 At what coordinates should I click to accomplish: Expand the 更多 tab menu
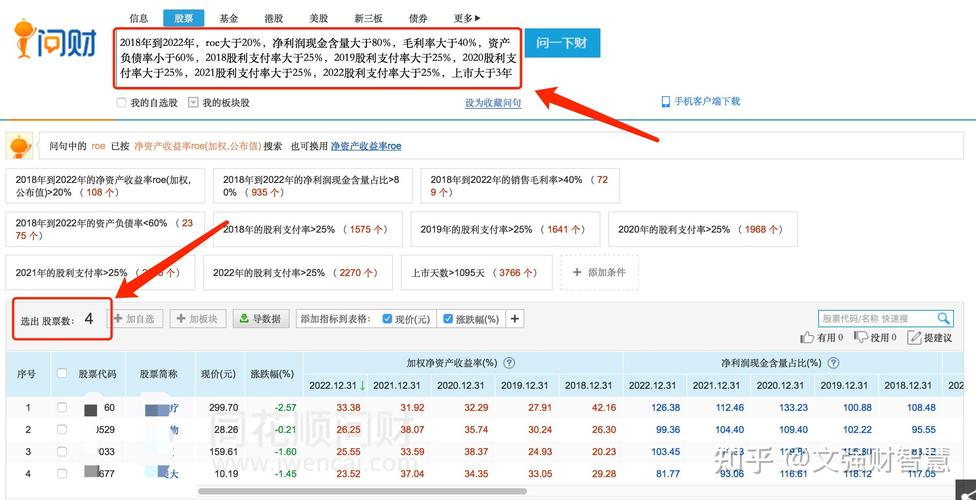467,18
